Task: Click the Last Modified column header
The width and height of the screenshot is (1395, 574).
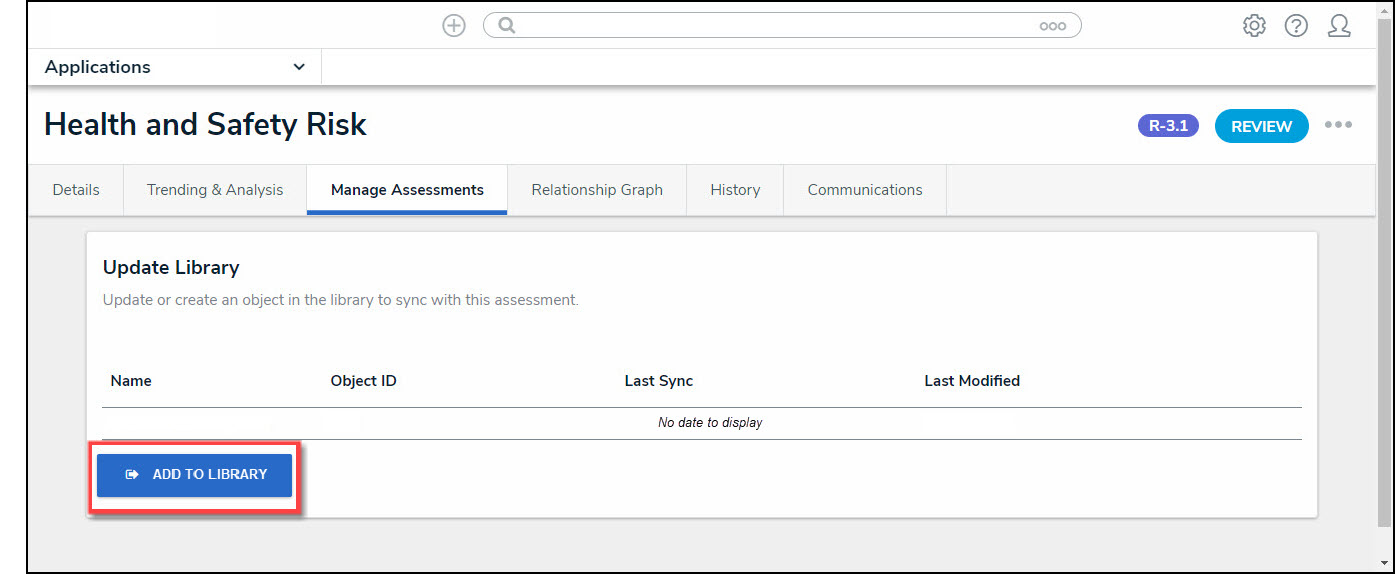Action: click(x=972, y=381)
